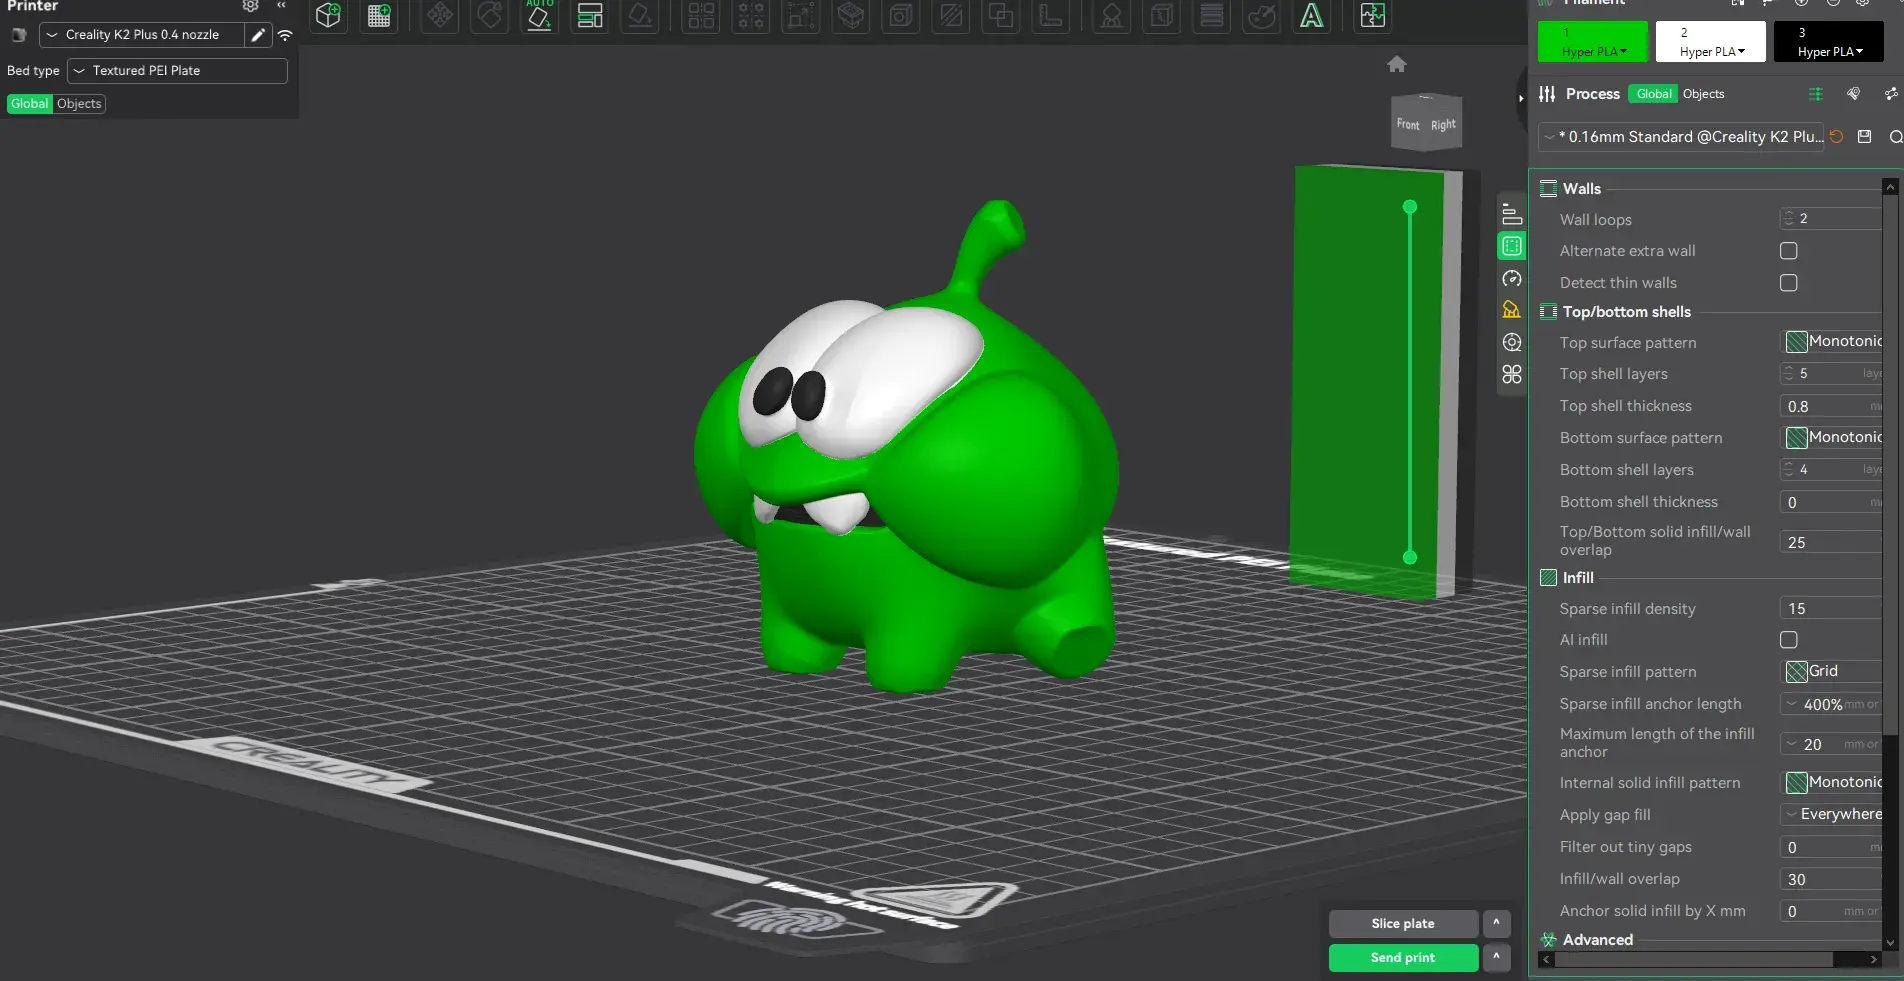
Task: Edit the printer preset with pencil icon
Action: coord(258,35)
